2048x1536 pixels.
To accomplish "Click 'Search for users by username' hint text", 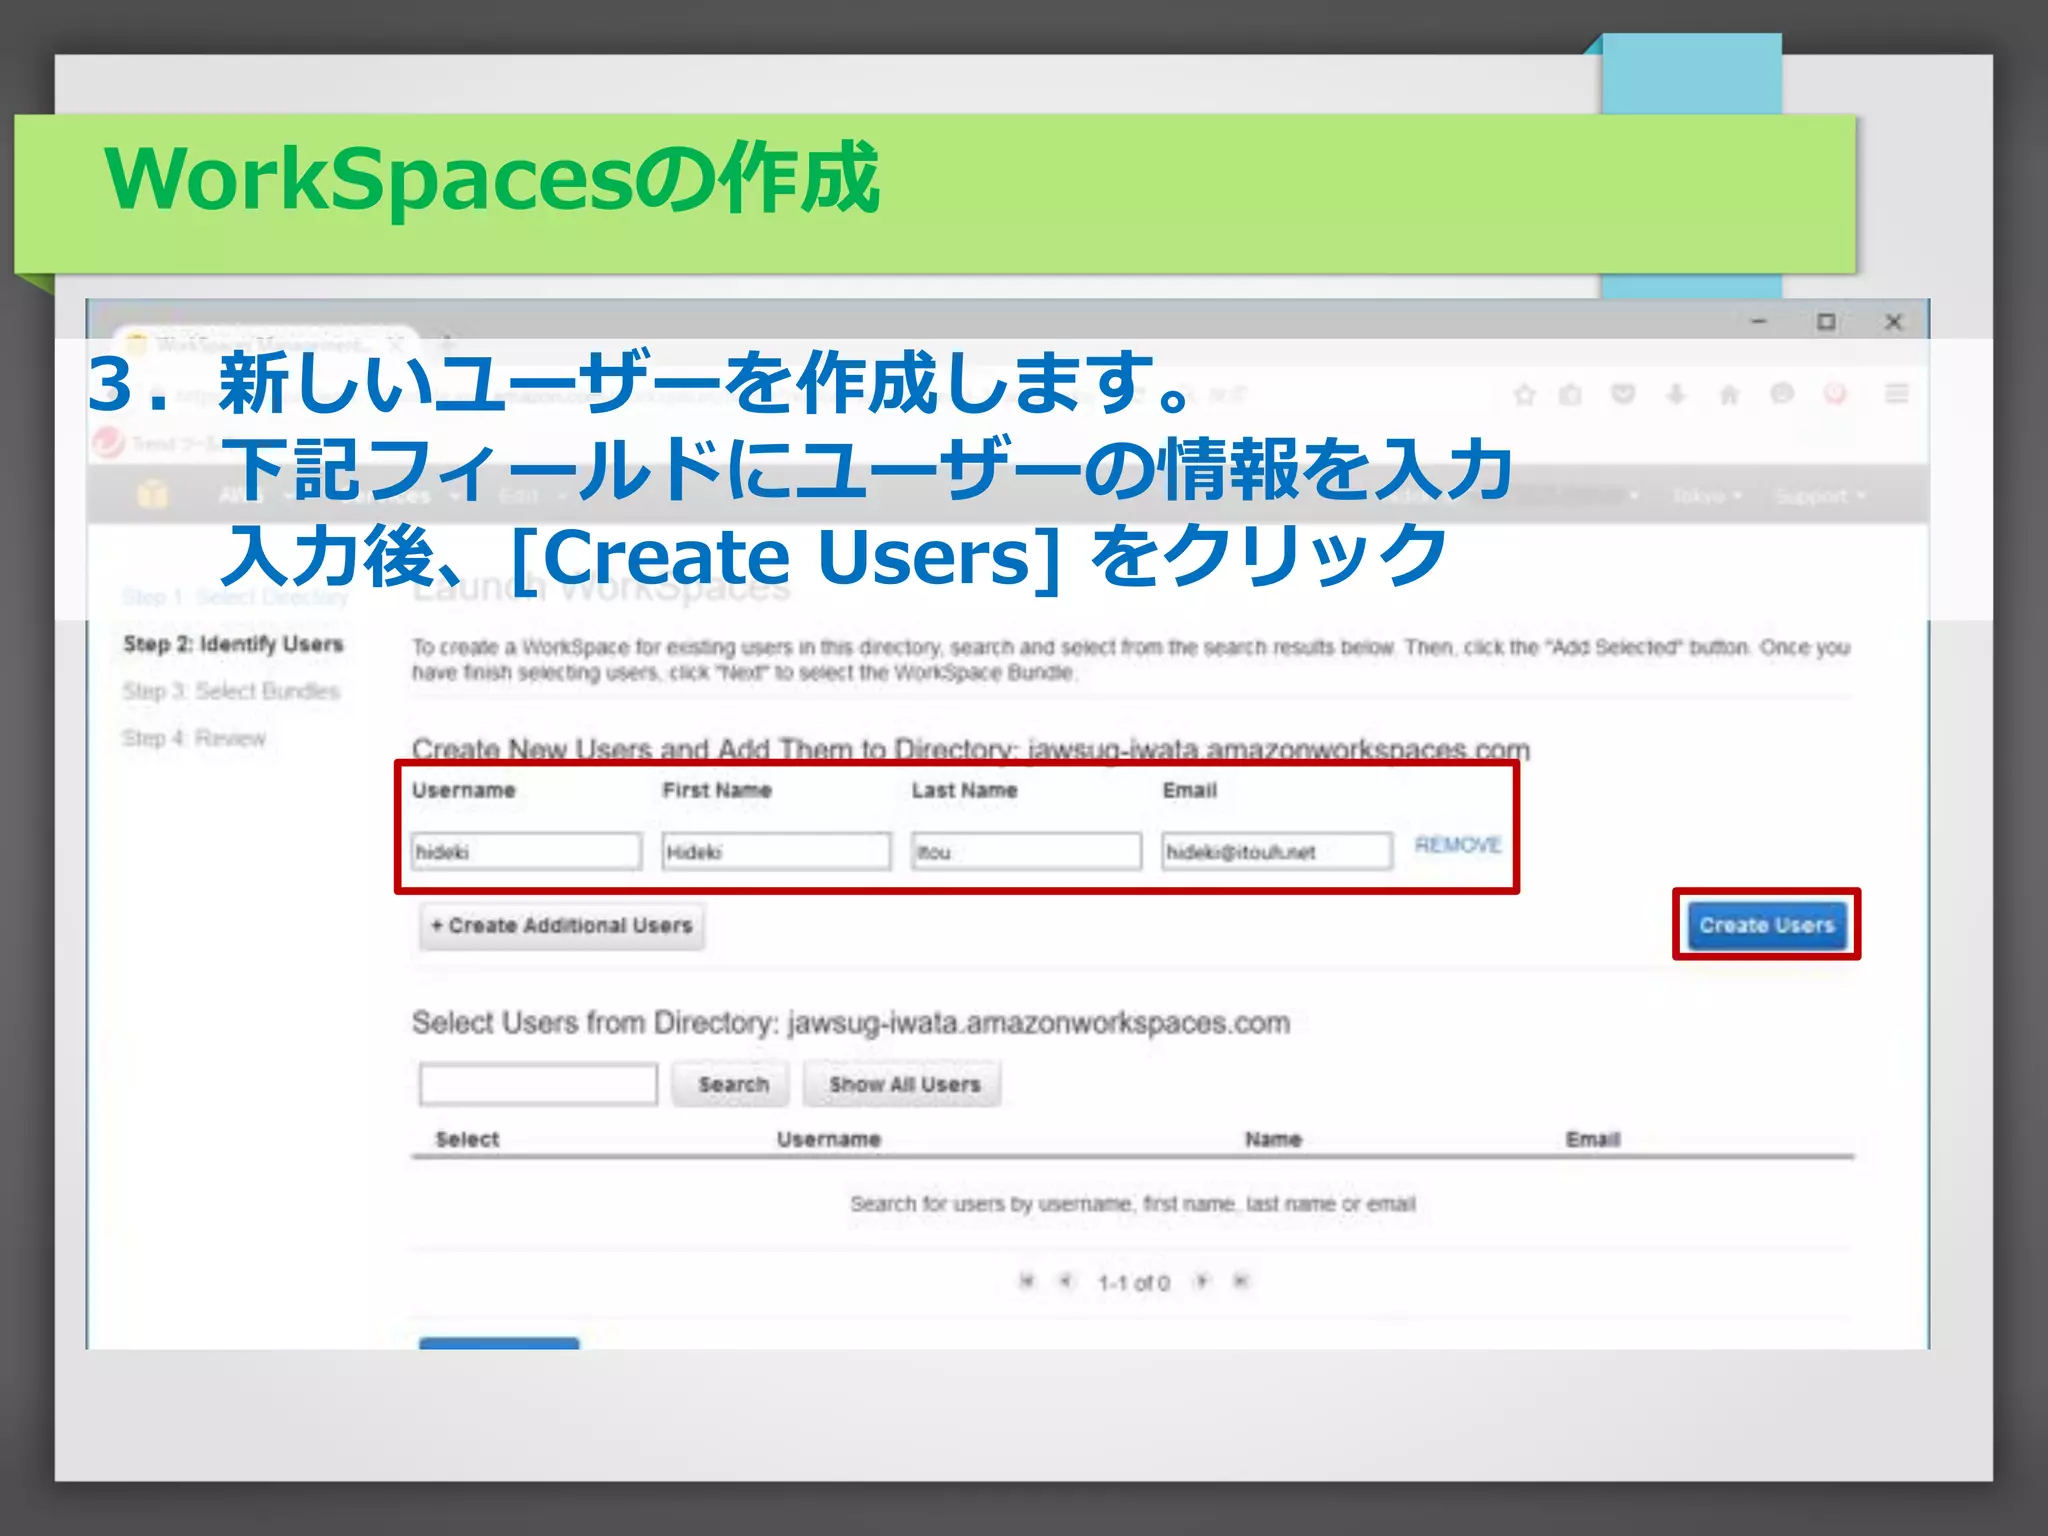I will point(1133,1204).
